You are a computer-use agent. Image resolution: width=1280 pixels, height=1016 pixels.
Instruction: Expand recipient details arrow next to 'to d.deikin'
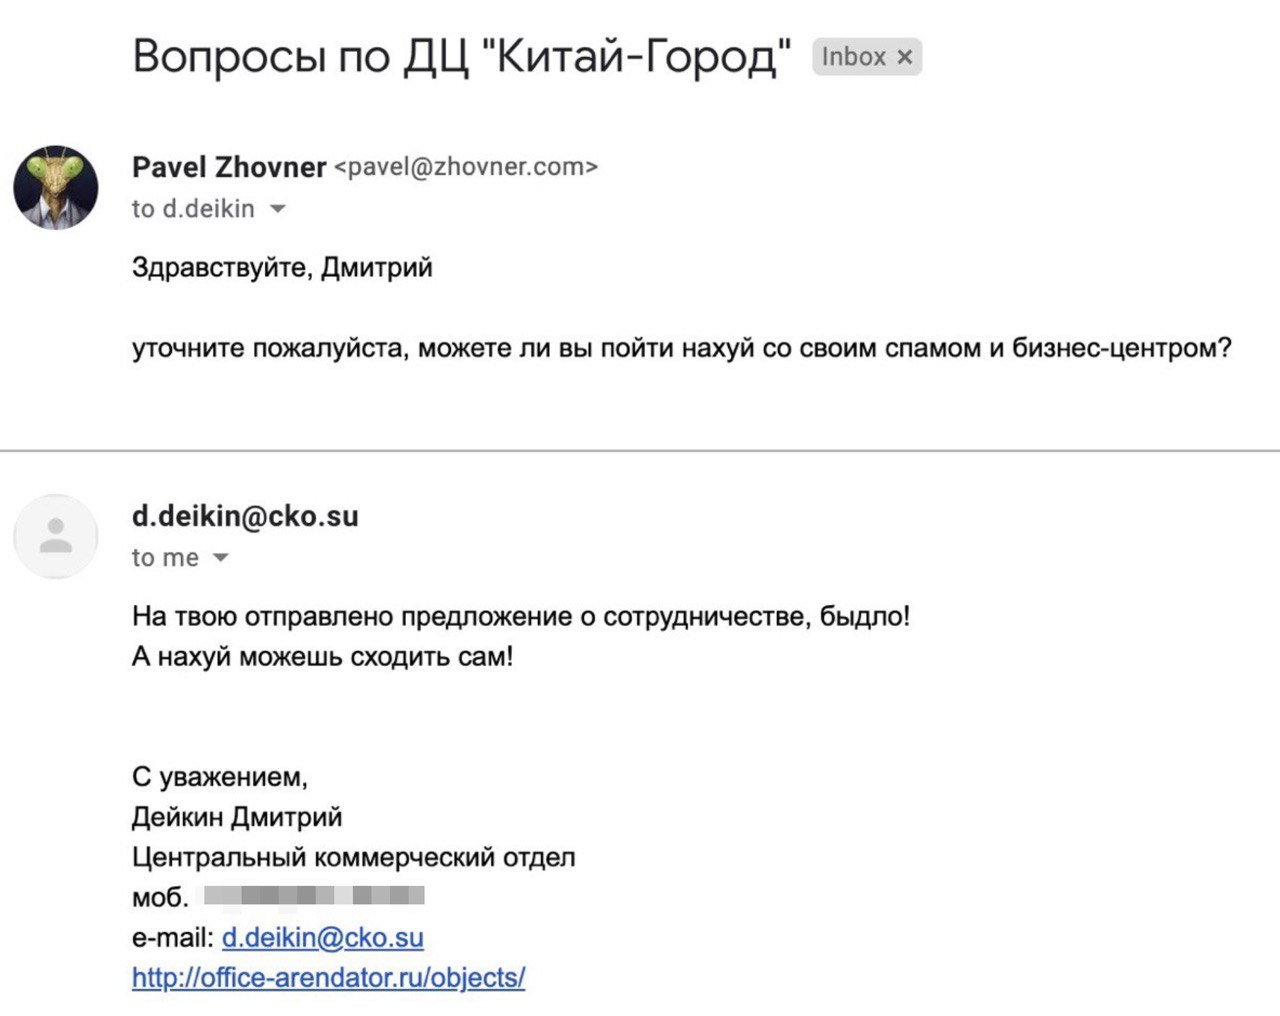pos(278,209)
